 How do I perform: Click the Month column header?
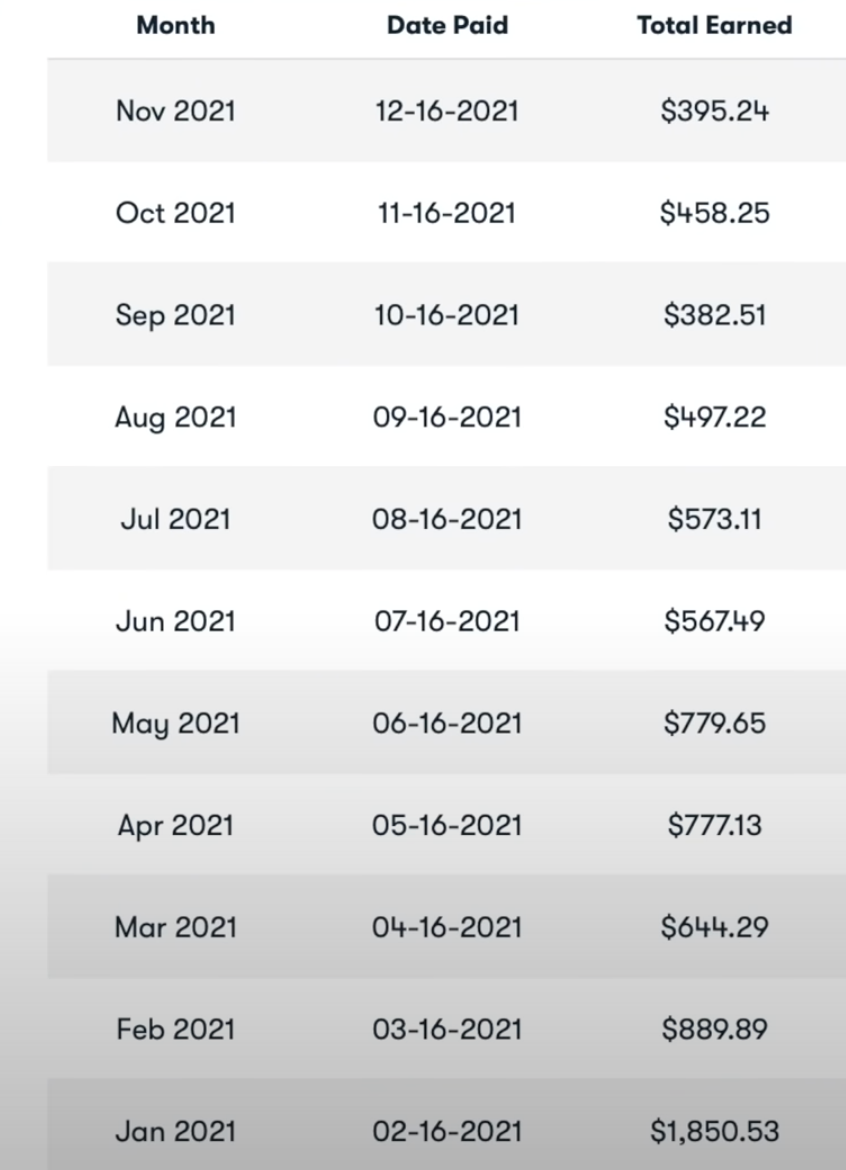176,26
